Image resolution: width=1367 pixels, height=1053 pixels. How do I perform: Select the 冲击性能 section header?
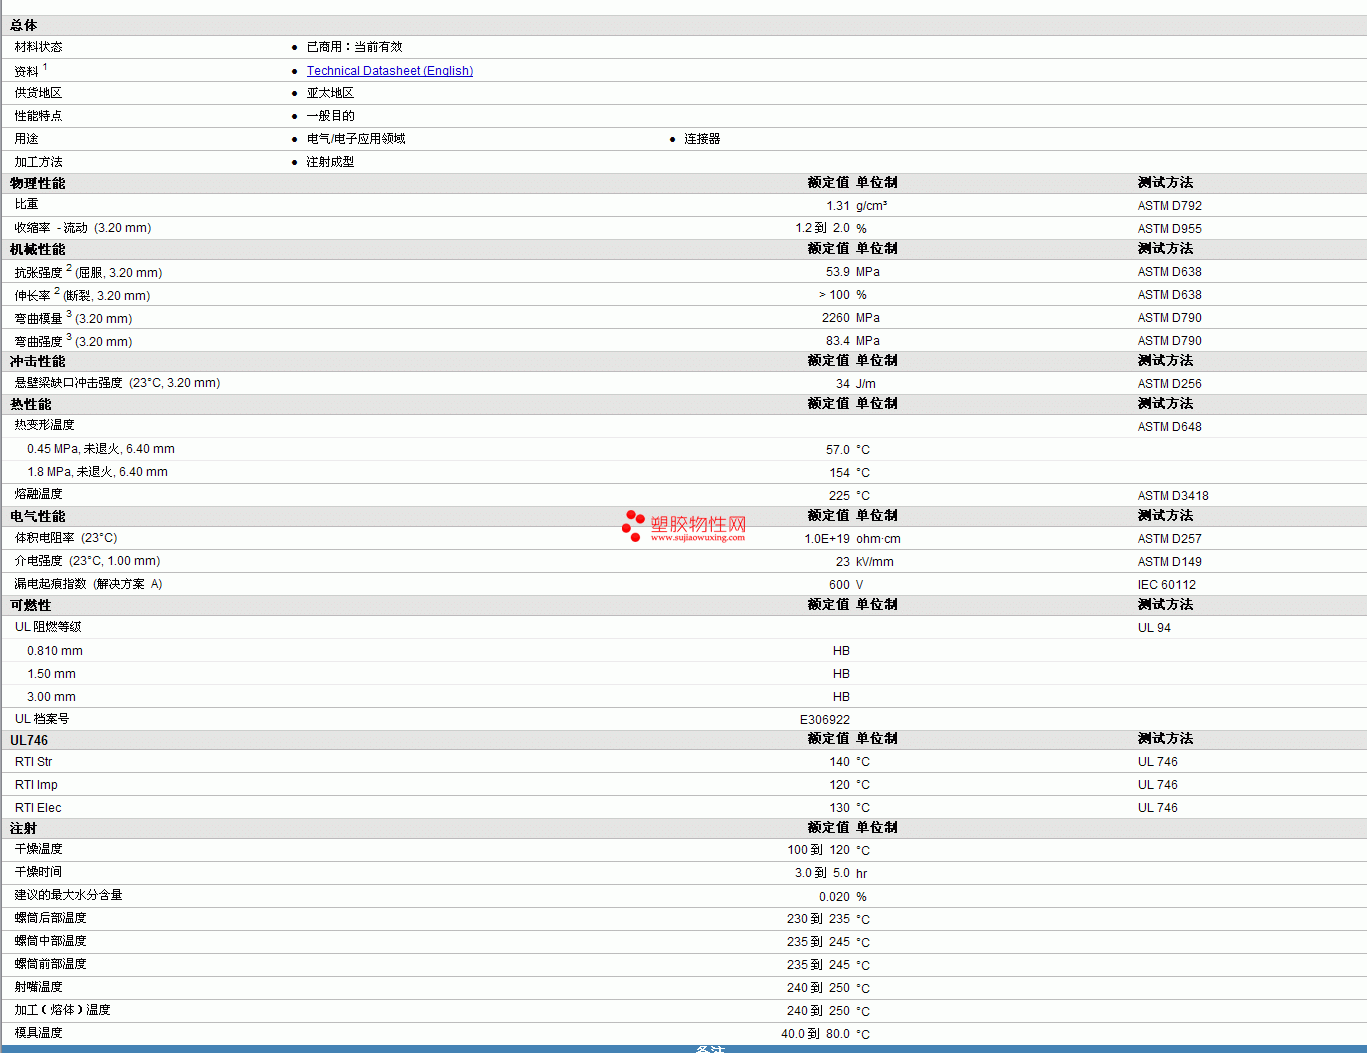38,361
